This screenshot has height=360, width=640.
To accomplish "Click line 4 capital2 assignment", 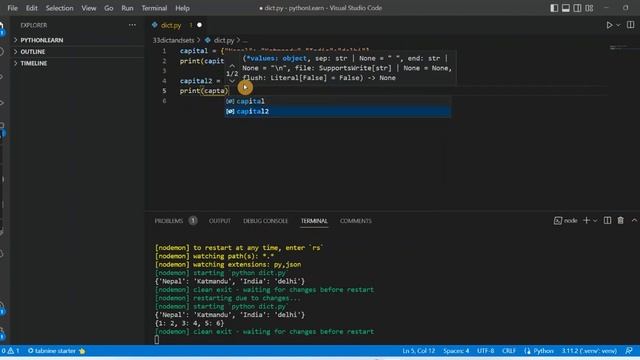I will [x=200, y=81].
